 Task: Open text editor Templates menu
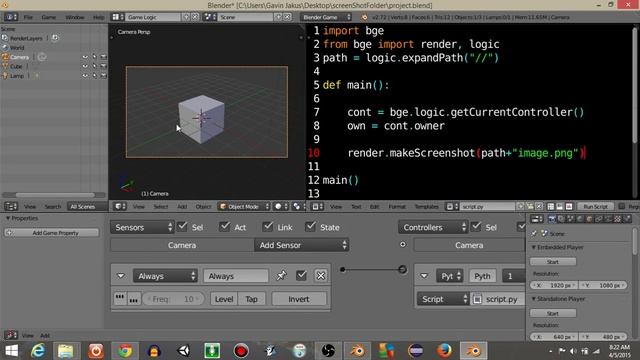coord(426,207)
